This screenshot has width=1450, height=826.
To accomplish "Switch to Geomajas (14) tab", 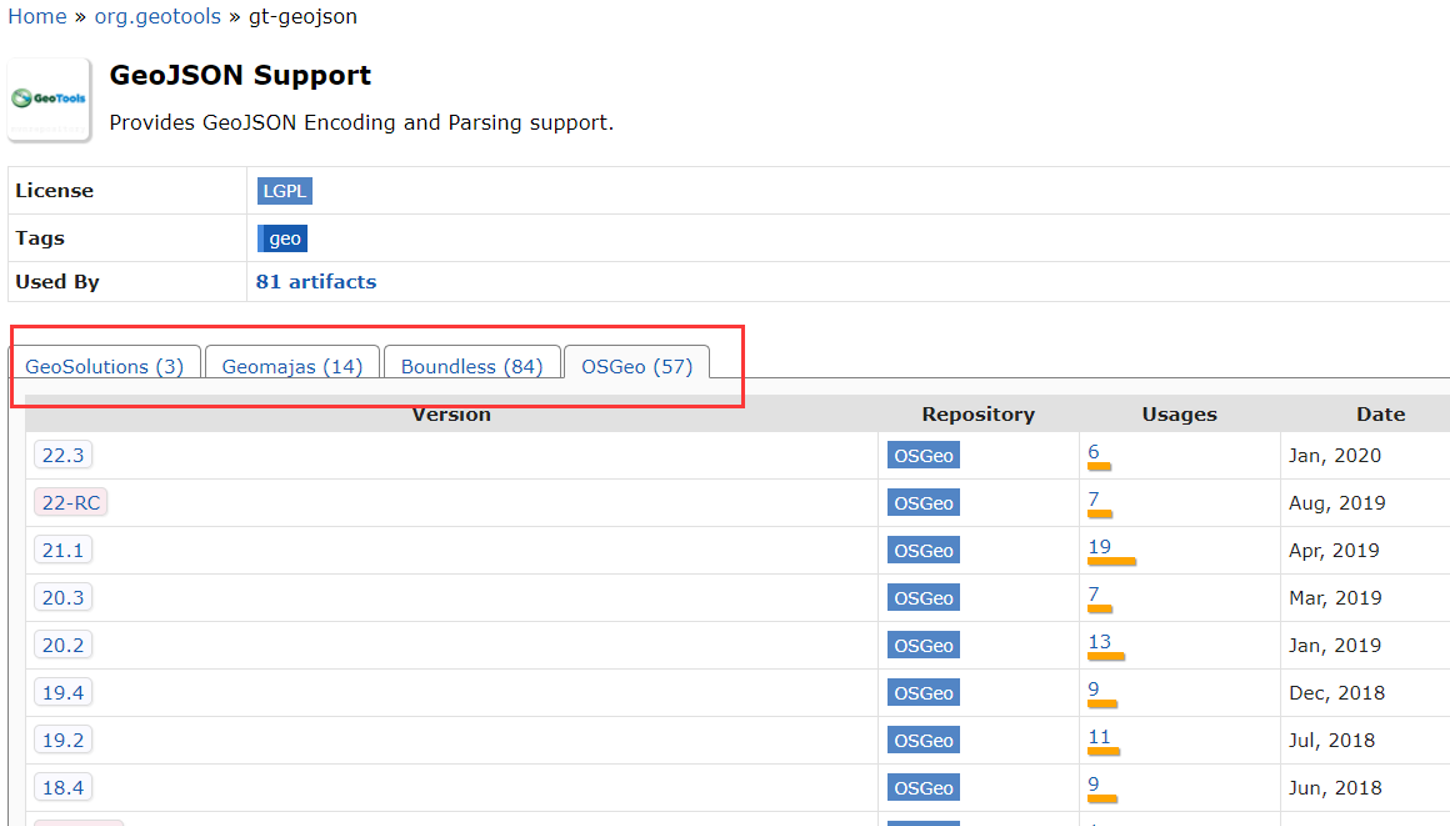I will click(292, 366).
